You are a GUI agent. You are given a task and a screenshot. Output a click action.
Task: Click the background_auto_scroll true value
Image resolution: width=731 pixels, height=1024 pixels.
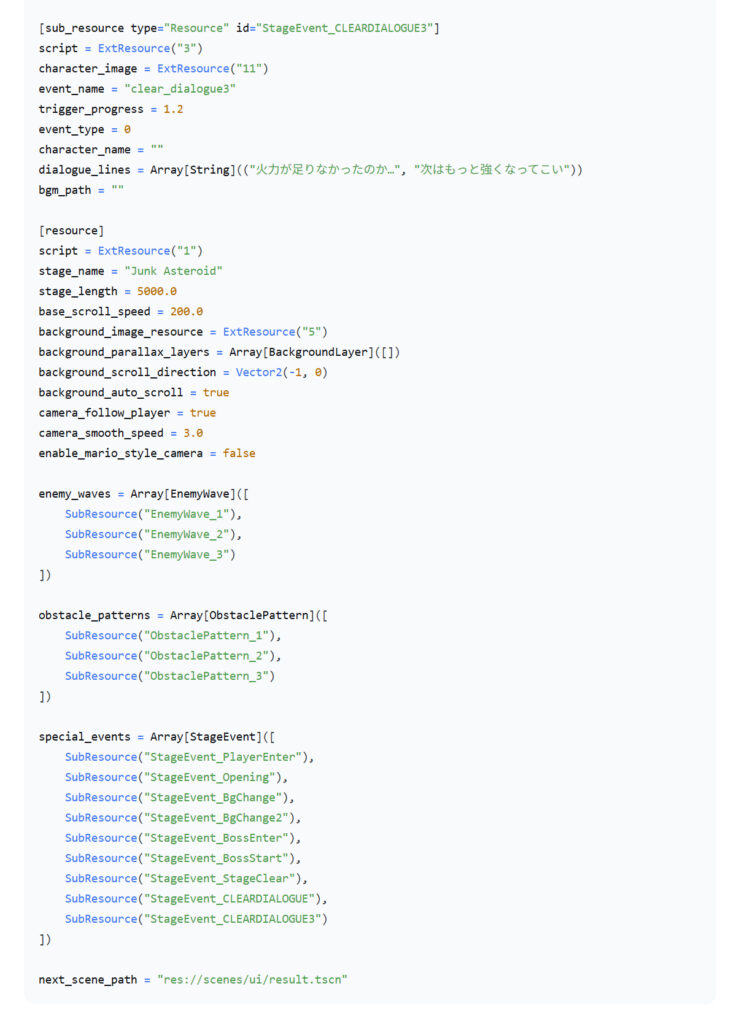tap(216, 393)
